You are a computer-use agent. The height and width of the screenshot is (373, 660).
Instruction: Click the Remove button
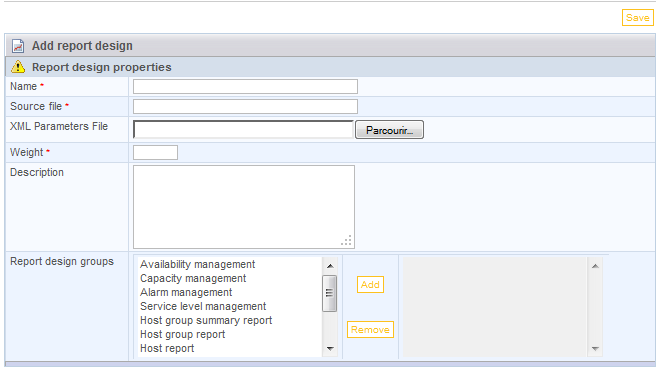point(370,330)
